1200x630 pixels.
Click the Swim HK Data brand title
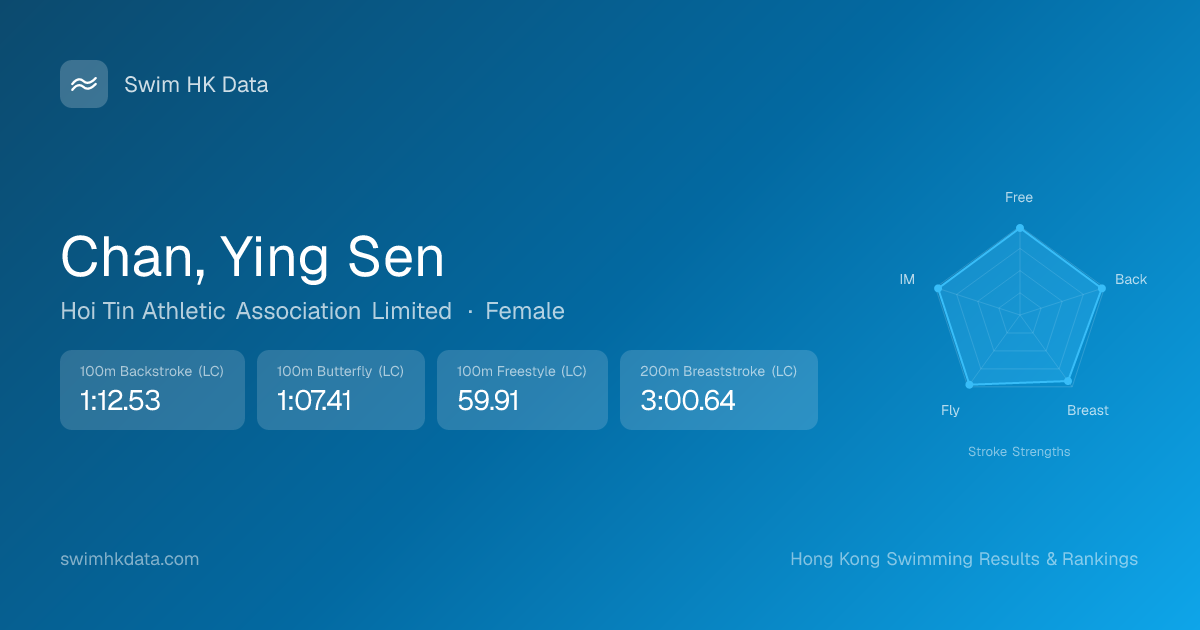[196, 85]
